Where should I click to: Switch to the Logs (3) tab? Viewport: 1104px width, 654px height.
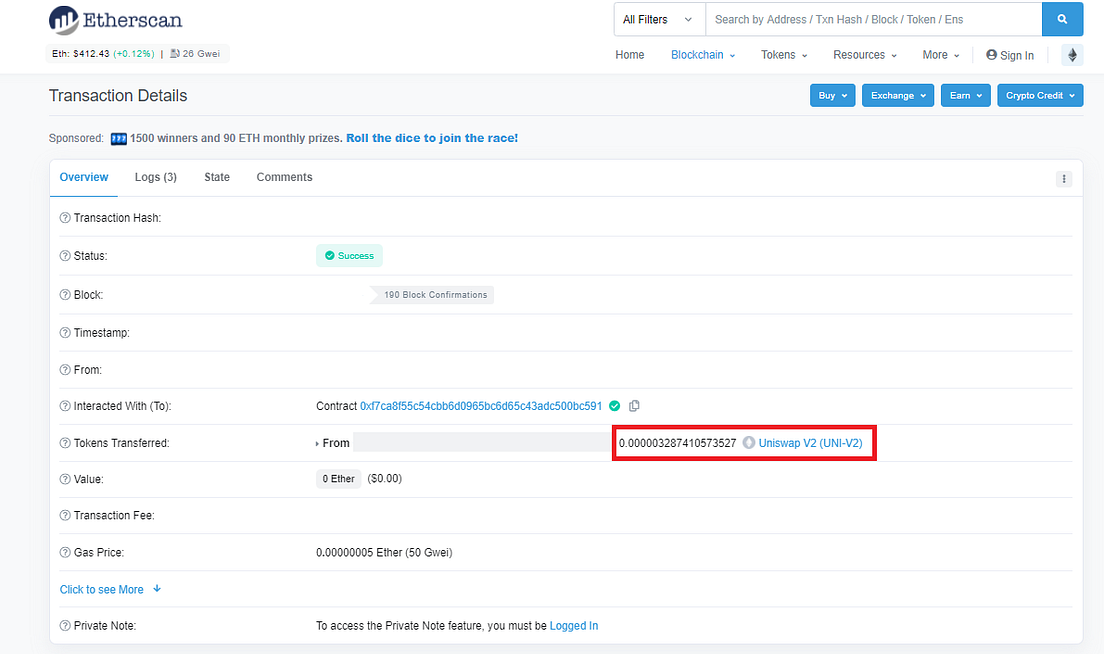point(155,177)
